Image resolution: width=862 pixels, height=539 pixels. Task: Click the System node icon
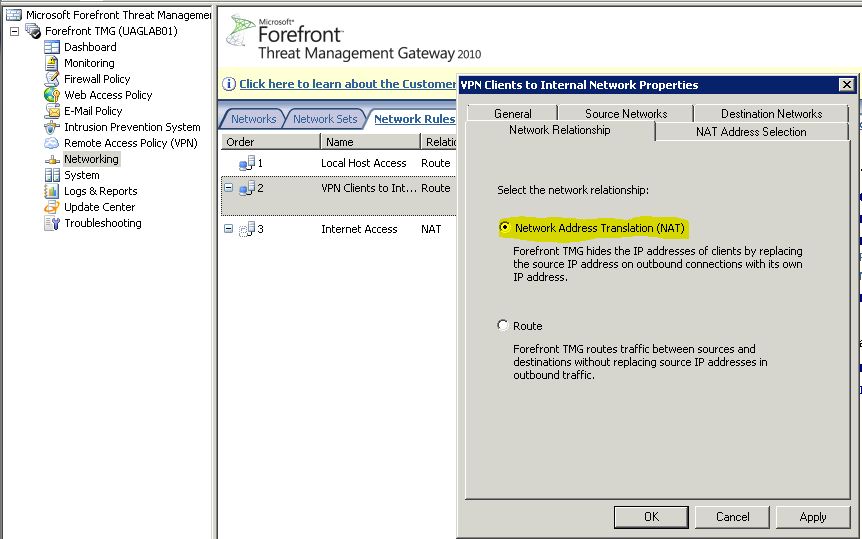tap(52, 175)
